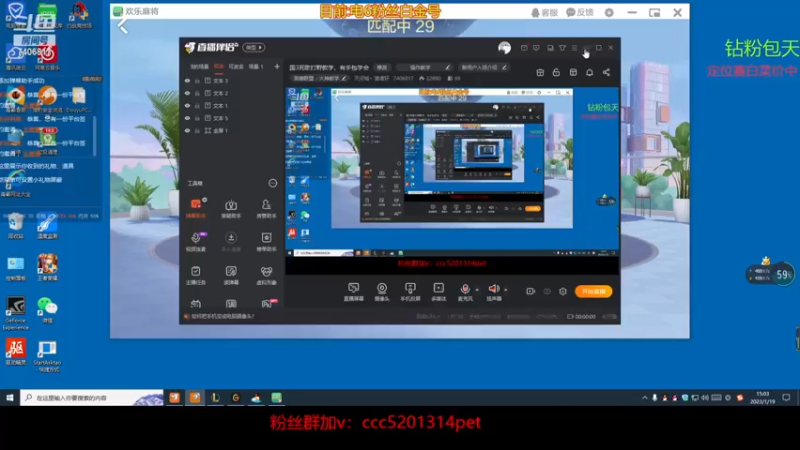Image resolution: width=800 pixels, height=450 pixels.
Task: Open the shield-shaped assistant tool in the toolbox
Action: click(231, 208)
